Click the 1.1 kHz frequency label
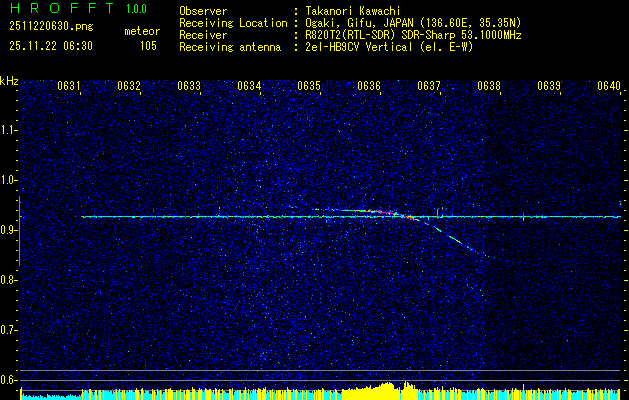Screen dimensions: 629x400 [x=8, y=130]
